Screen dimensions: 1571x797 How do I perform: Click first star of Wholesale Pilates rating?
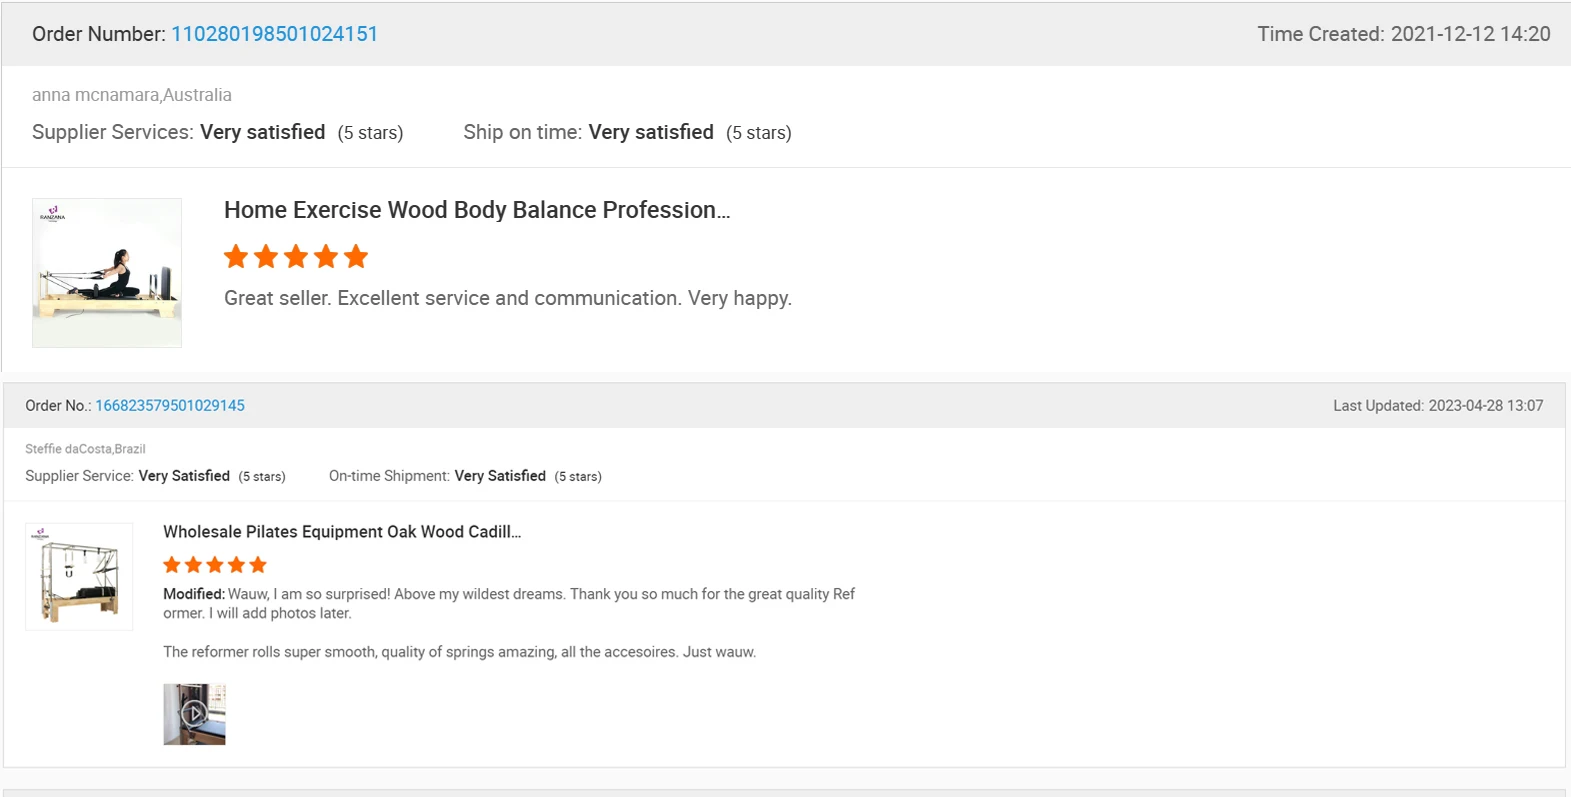(x=172, y=565)
